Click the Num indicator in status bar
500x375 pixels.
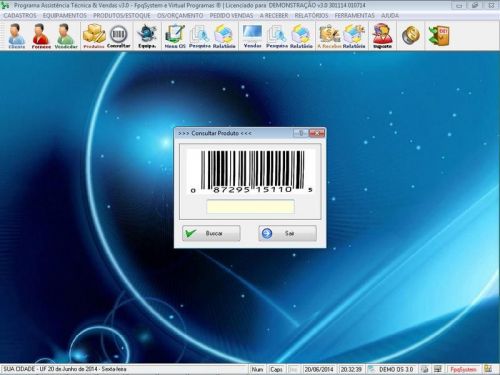(257, 369)
